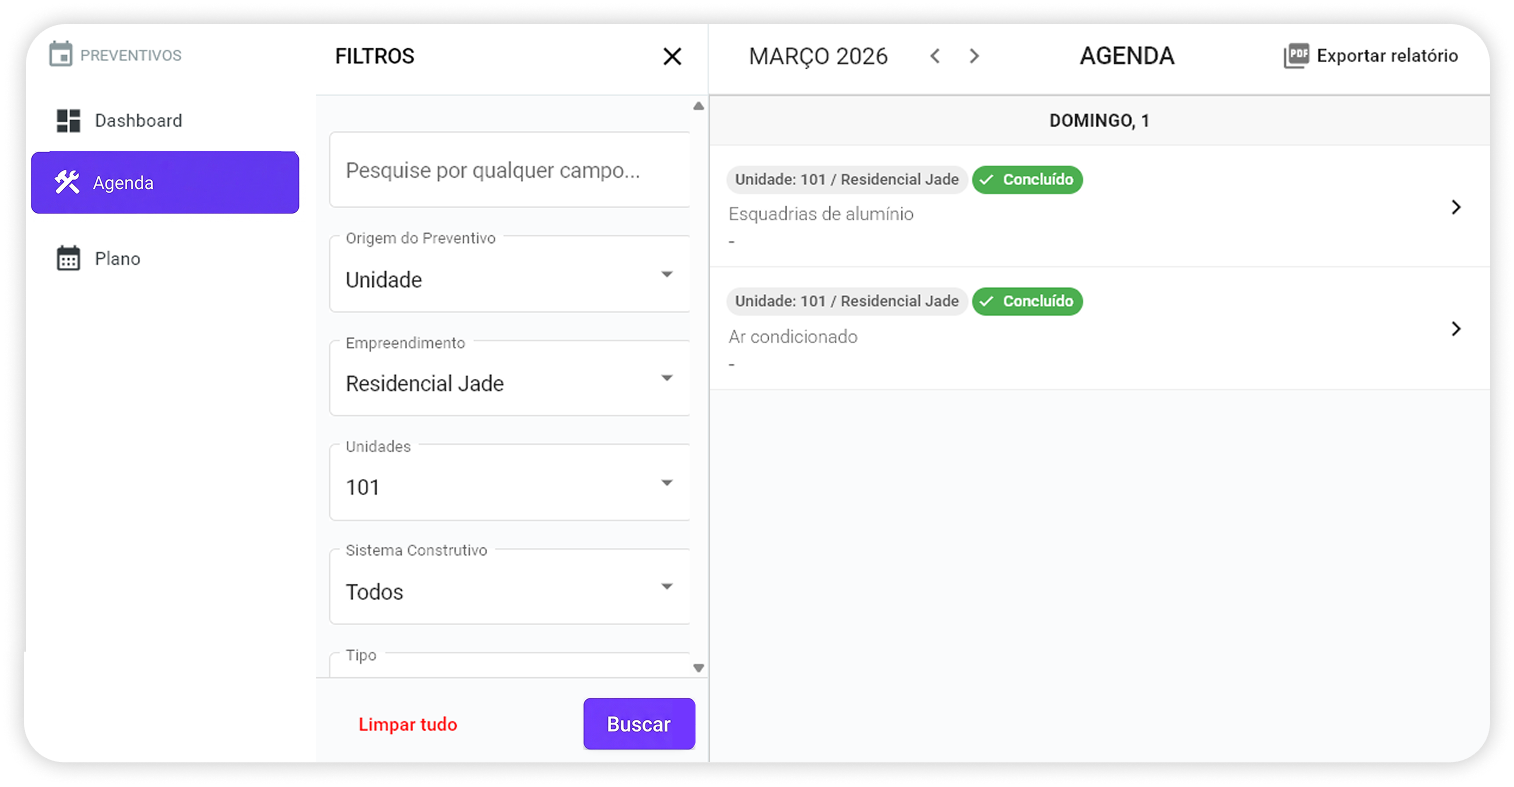Click the PDF export icon
The height and width of the screenshot is (787, 1514).
(1296, 56)
